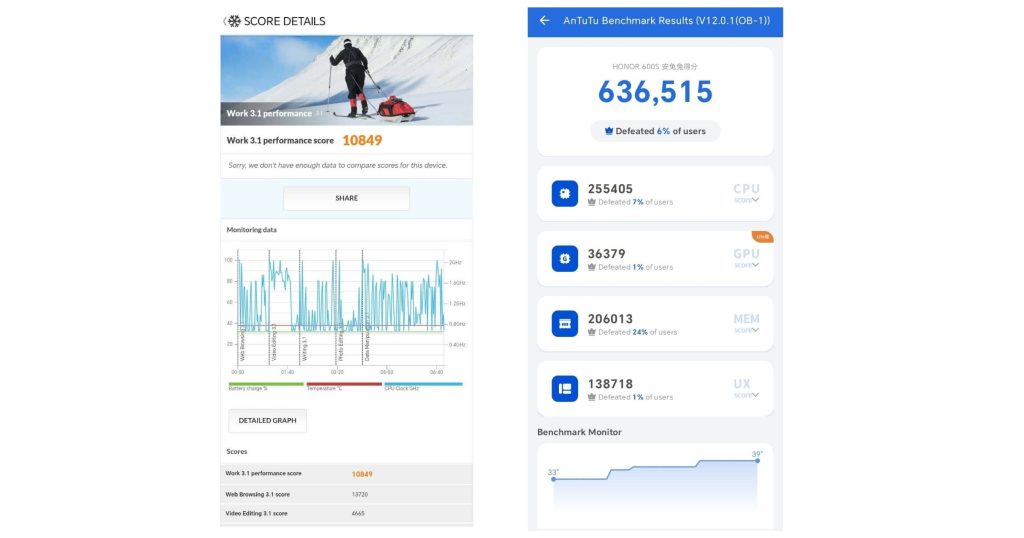The image size is (1024, 538).
Task: Open the CPU chip icon tile
Action: coord(564,193)
